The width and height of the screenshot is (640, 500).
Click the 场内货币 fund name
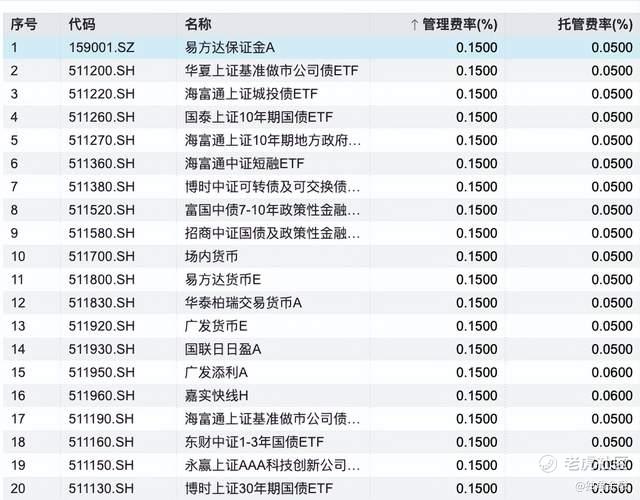click(211, 257)
